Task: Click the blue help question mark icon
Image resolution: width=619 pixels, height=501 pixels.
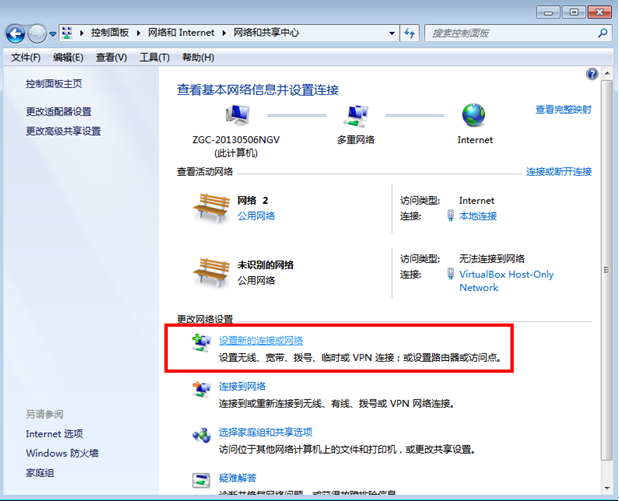Action: [592, 74]
